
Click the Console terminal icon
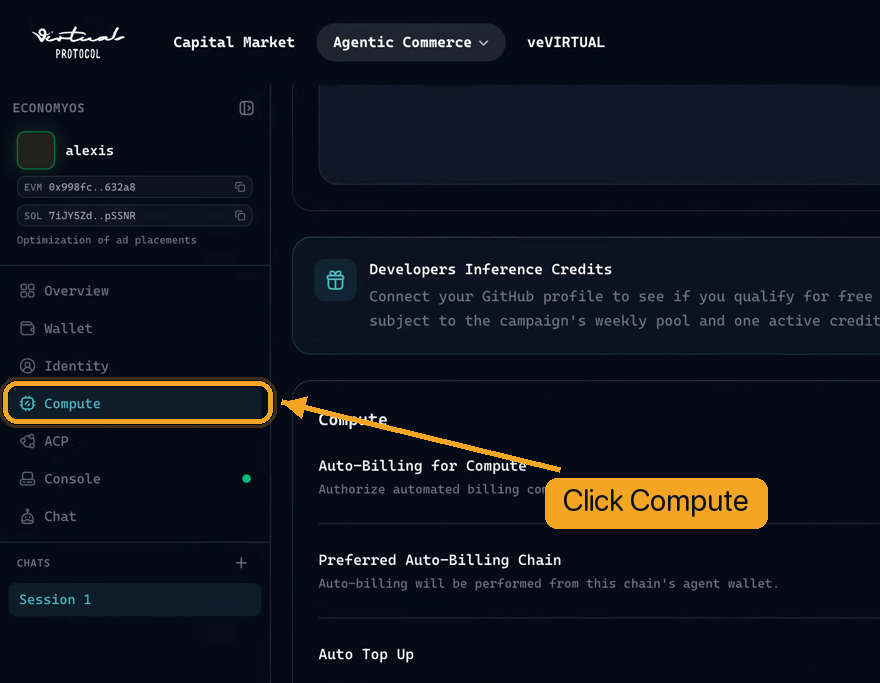click(28, 479)
